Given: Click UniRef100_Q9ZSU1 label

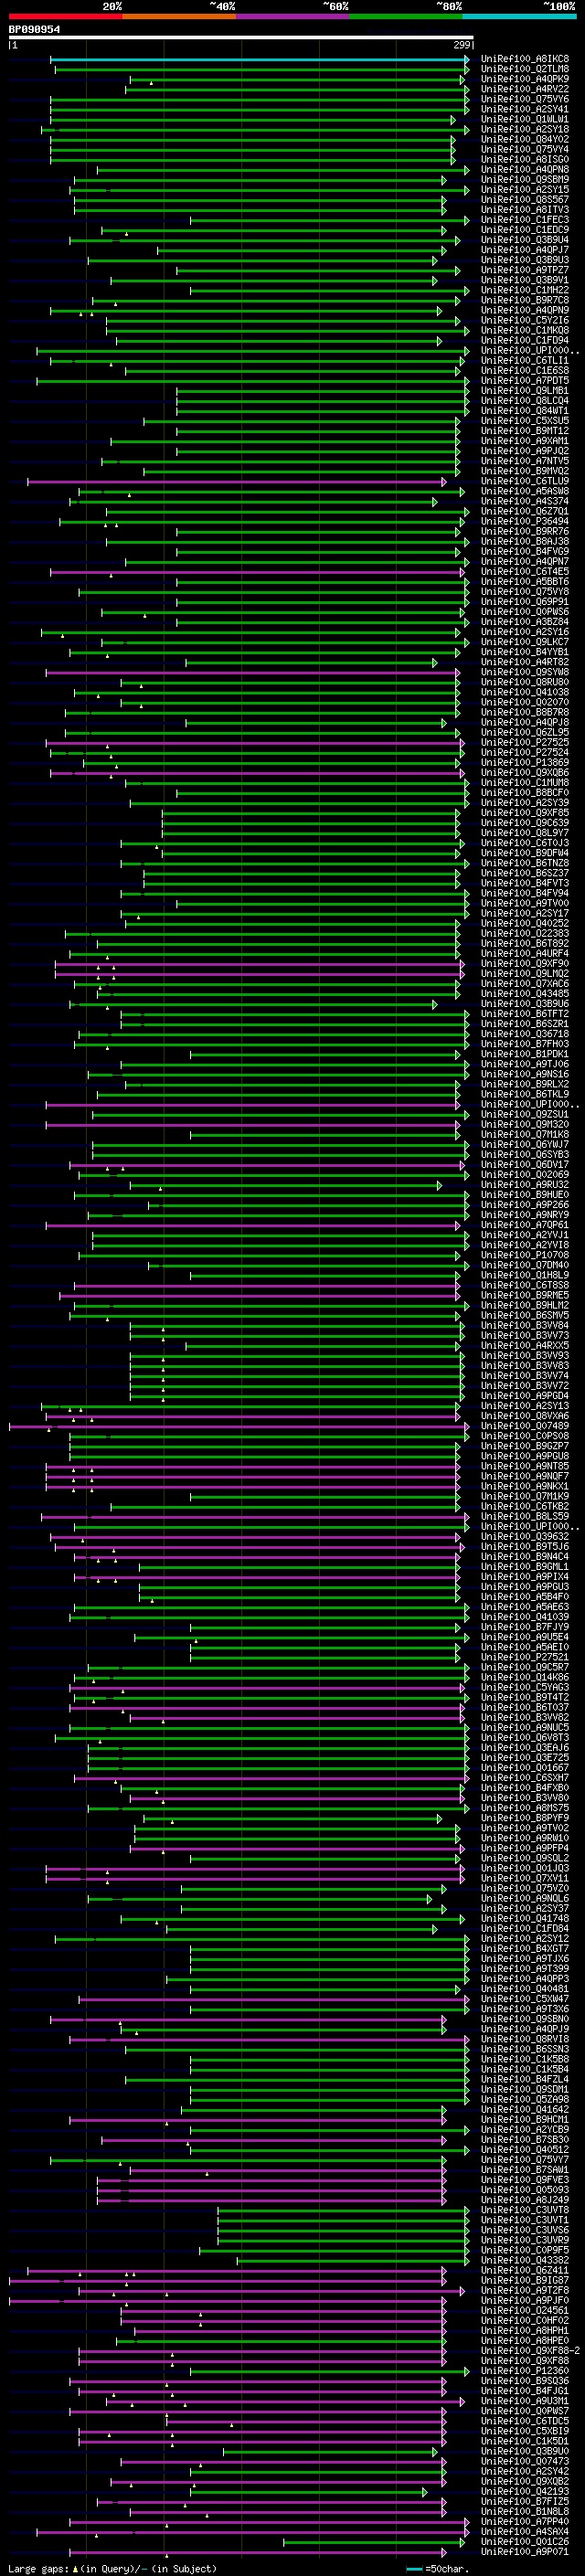Looking at the screenshot, I should pos(525,1115).
